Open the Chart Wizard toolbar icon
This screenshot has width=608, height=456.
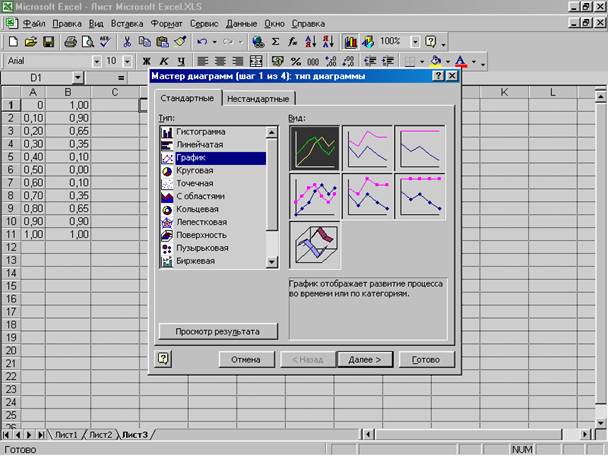click(350, 42)
